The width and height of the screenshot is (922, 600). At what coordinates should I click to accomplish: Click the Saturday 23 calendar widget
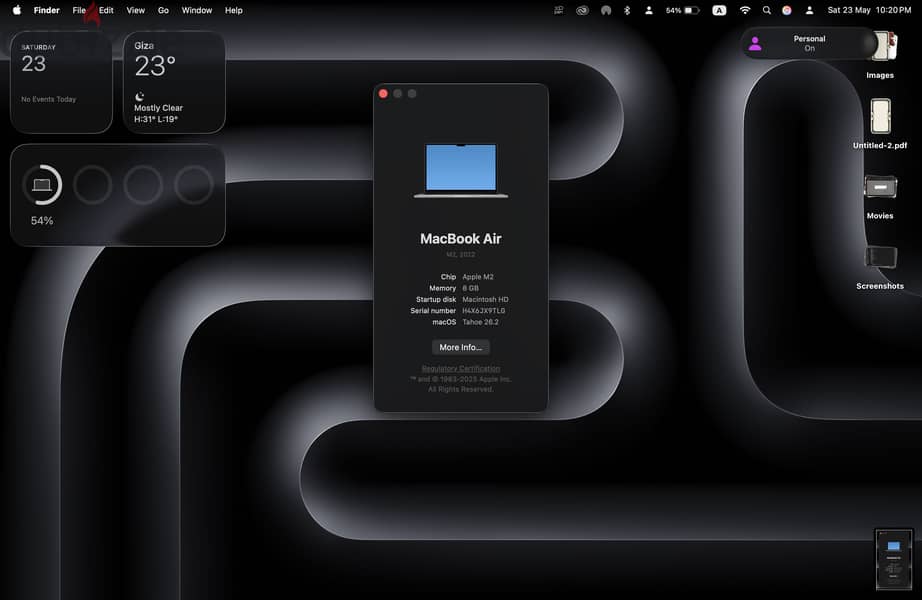coord(61,82)
